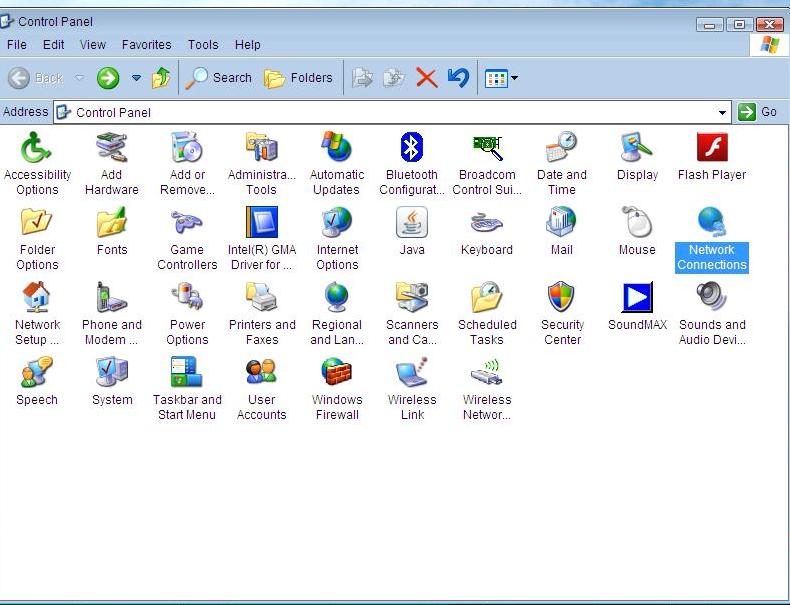The image size is (790, 605).
Task: Open Power Options
Action: point(187,313)
